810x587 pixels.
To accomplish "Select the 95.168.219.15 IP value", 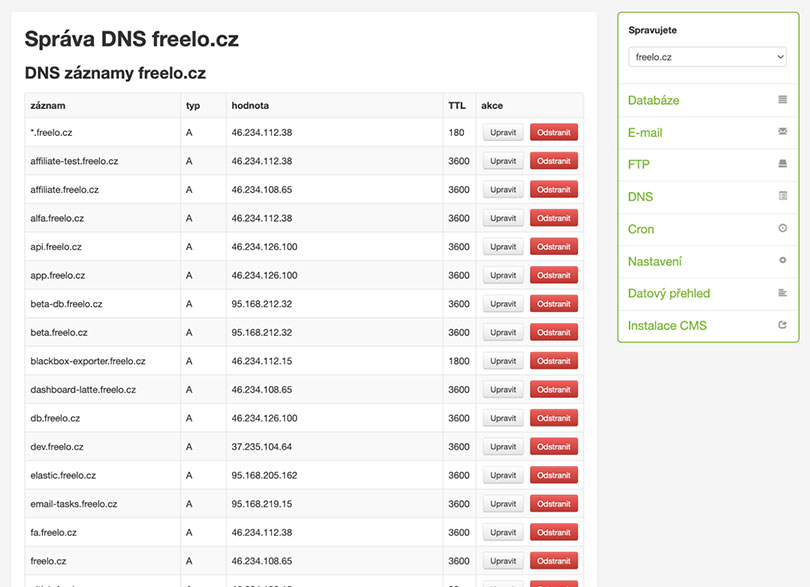I will coord(261,504).
